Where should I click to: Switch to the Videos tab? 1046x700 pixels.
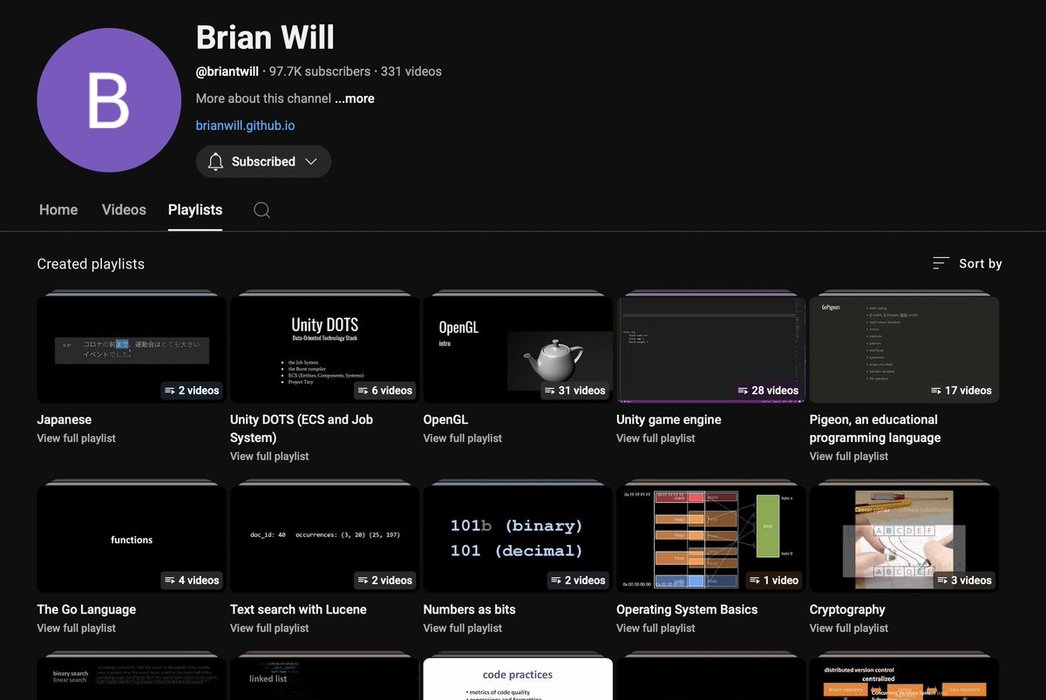tap(124, 210)
